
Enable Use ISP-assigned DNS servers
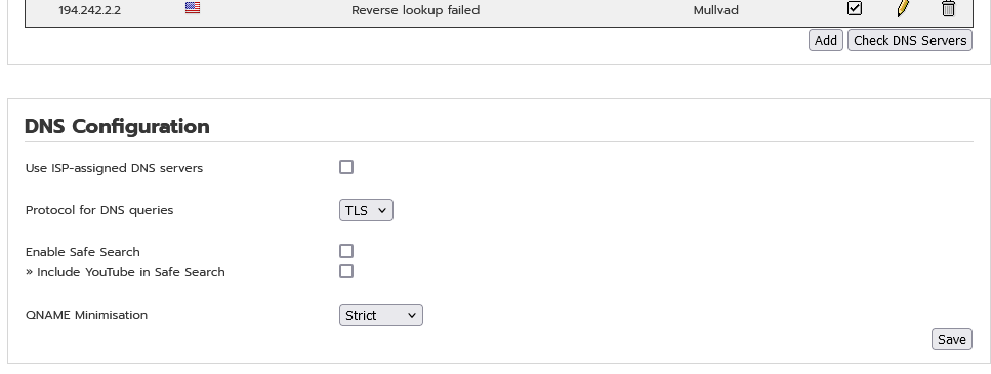pos(346,167)
